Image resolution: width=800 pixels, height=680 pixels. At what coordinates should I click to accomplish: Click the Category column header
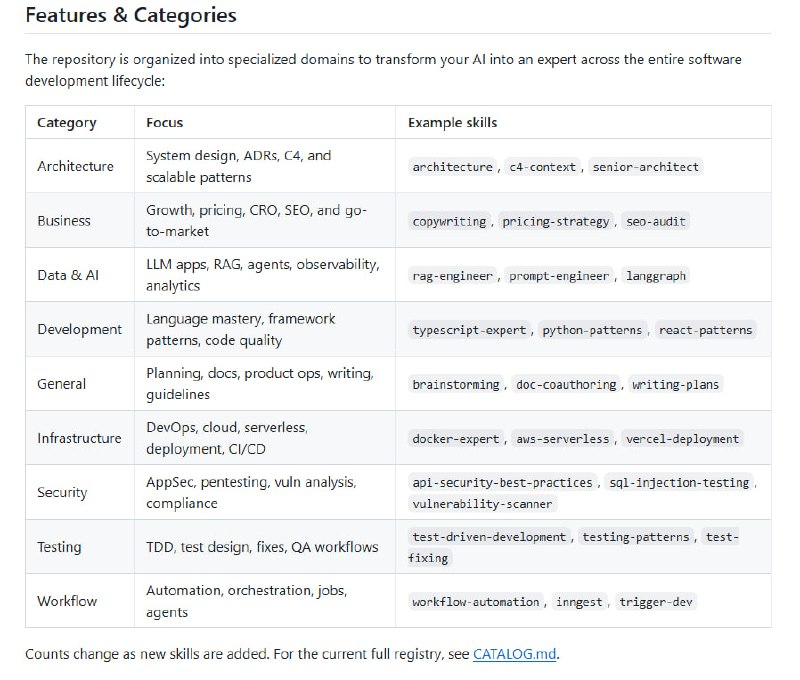[67, 123]
